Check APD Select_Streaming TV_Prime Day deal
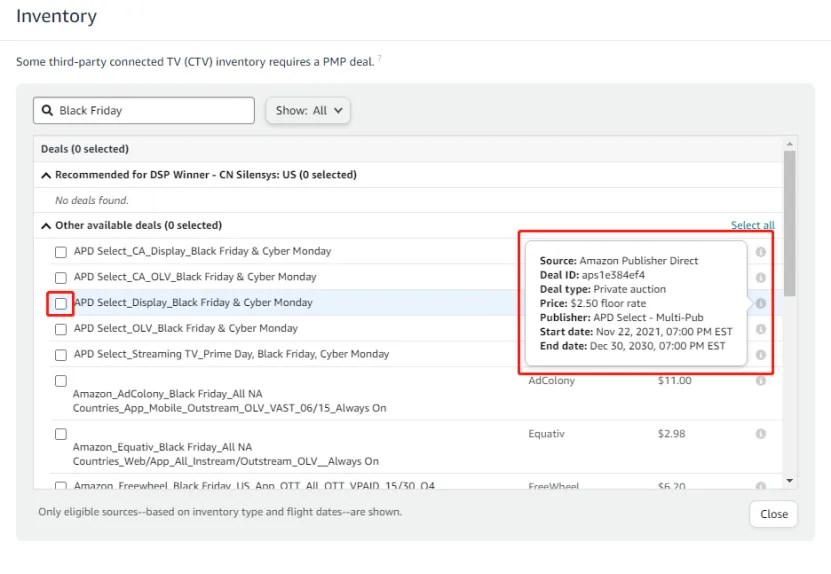 click(x=61, y=355)
